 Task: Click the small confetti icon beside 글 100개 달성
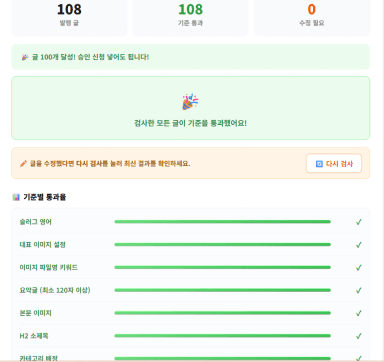[25, 57]
